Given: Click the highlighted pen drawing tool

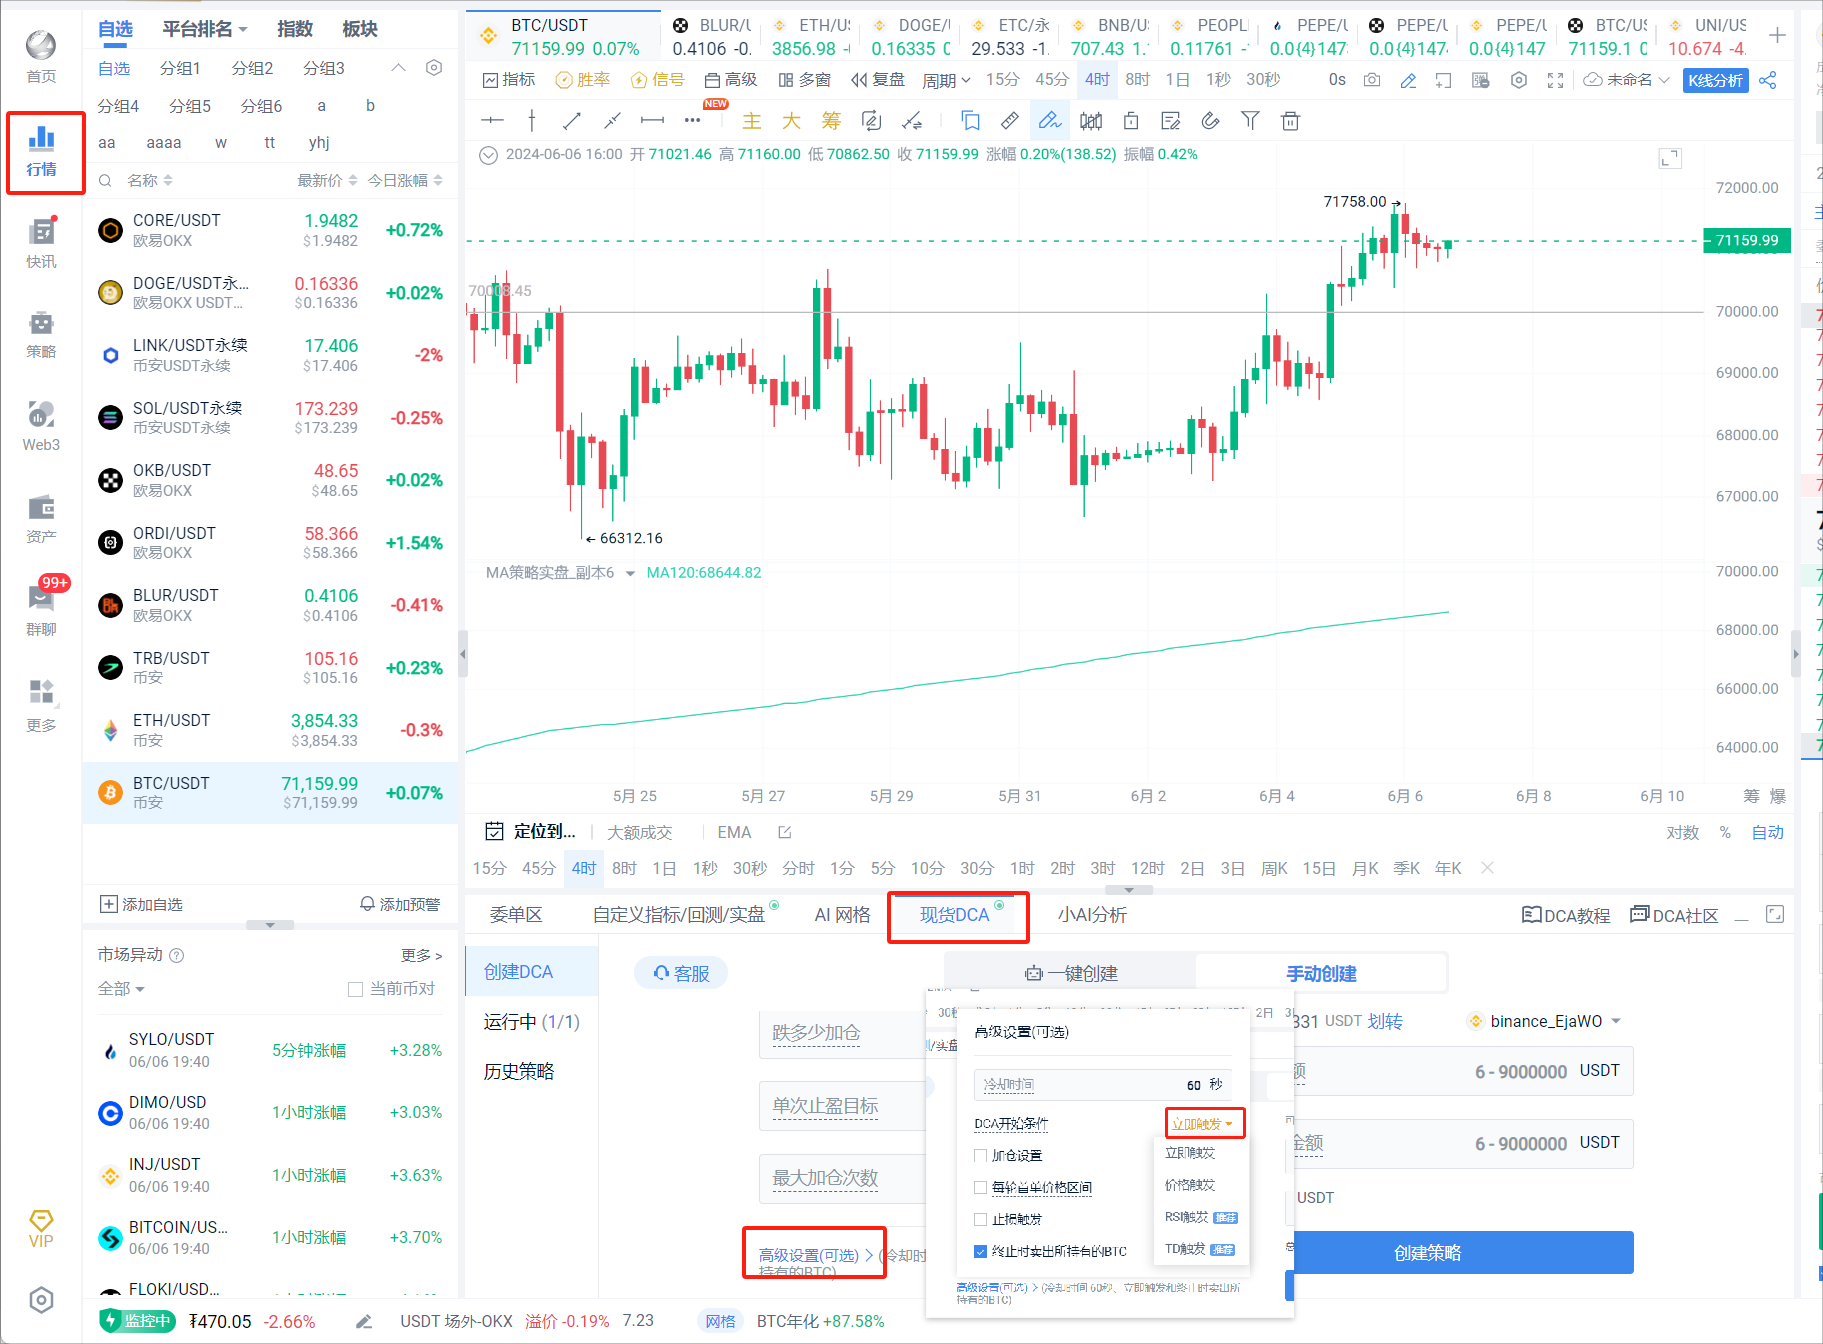Looking at the screenshot, I should 1050,121.
